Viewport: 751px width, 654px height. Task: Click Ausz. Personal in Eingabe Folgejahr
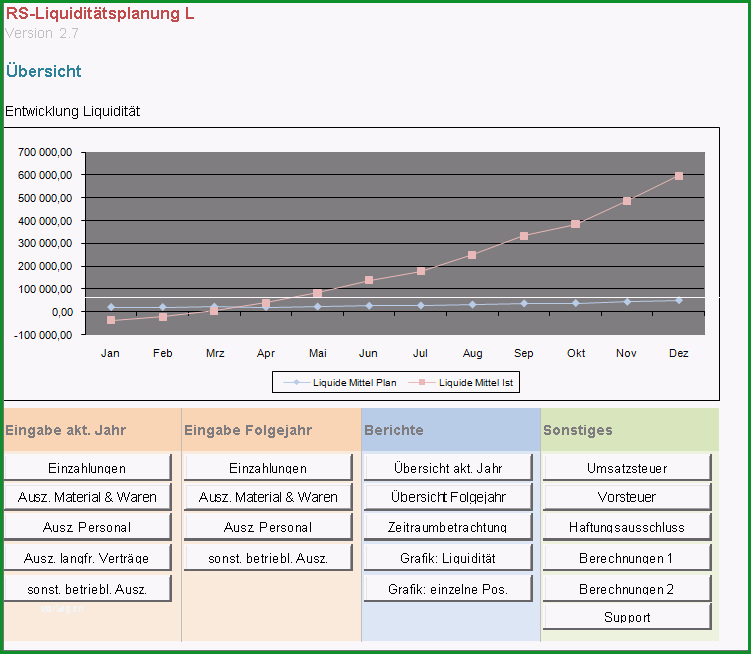click(x=268, y=527)
